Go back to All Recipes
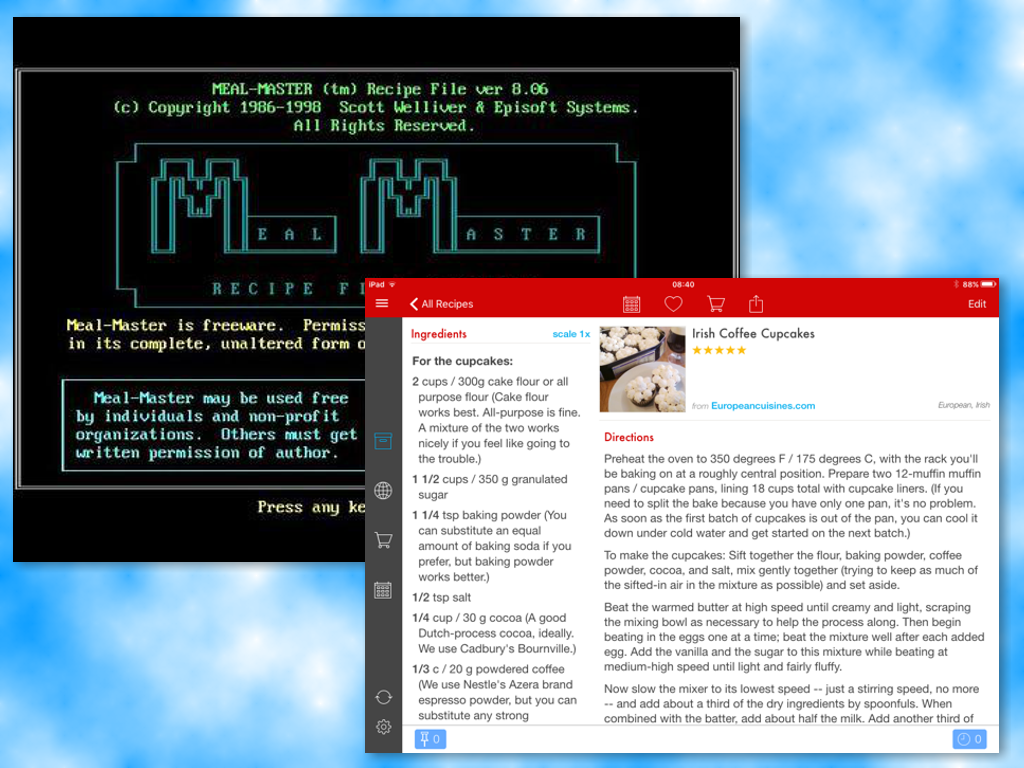This screenshot has width=1024, height=768. tap(441, 304)
